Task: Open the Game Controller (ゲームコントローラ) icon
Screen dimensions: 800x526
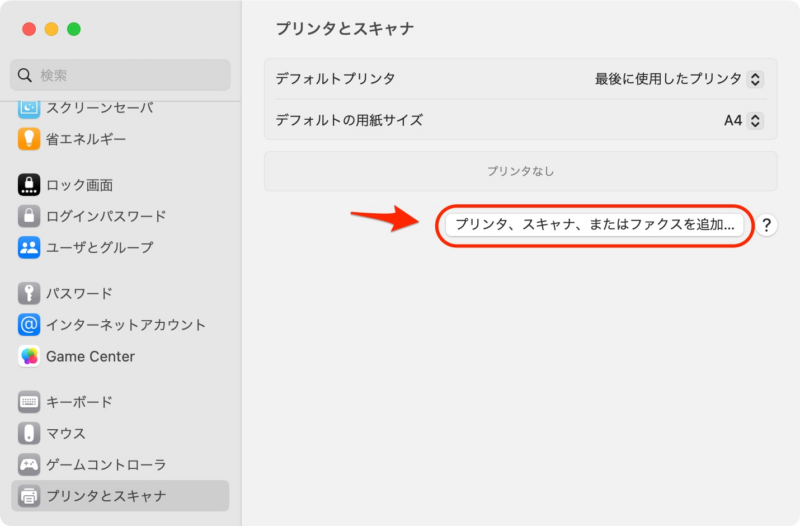Action: 29,464
